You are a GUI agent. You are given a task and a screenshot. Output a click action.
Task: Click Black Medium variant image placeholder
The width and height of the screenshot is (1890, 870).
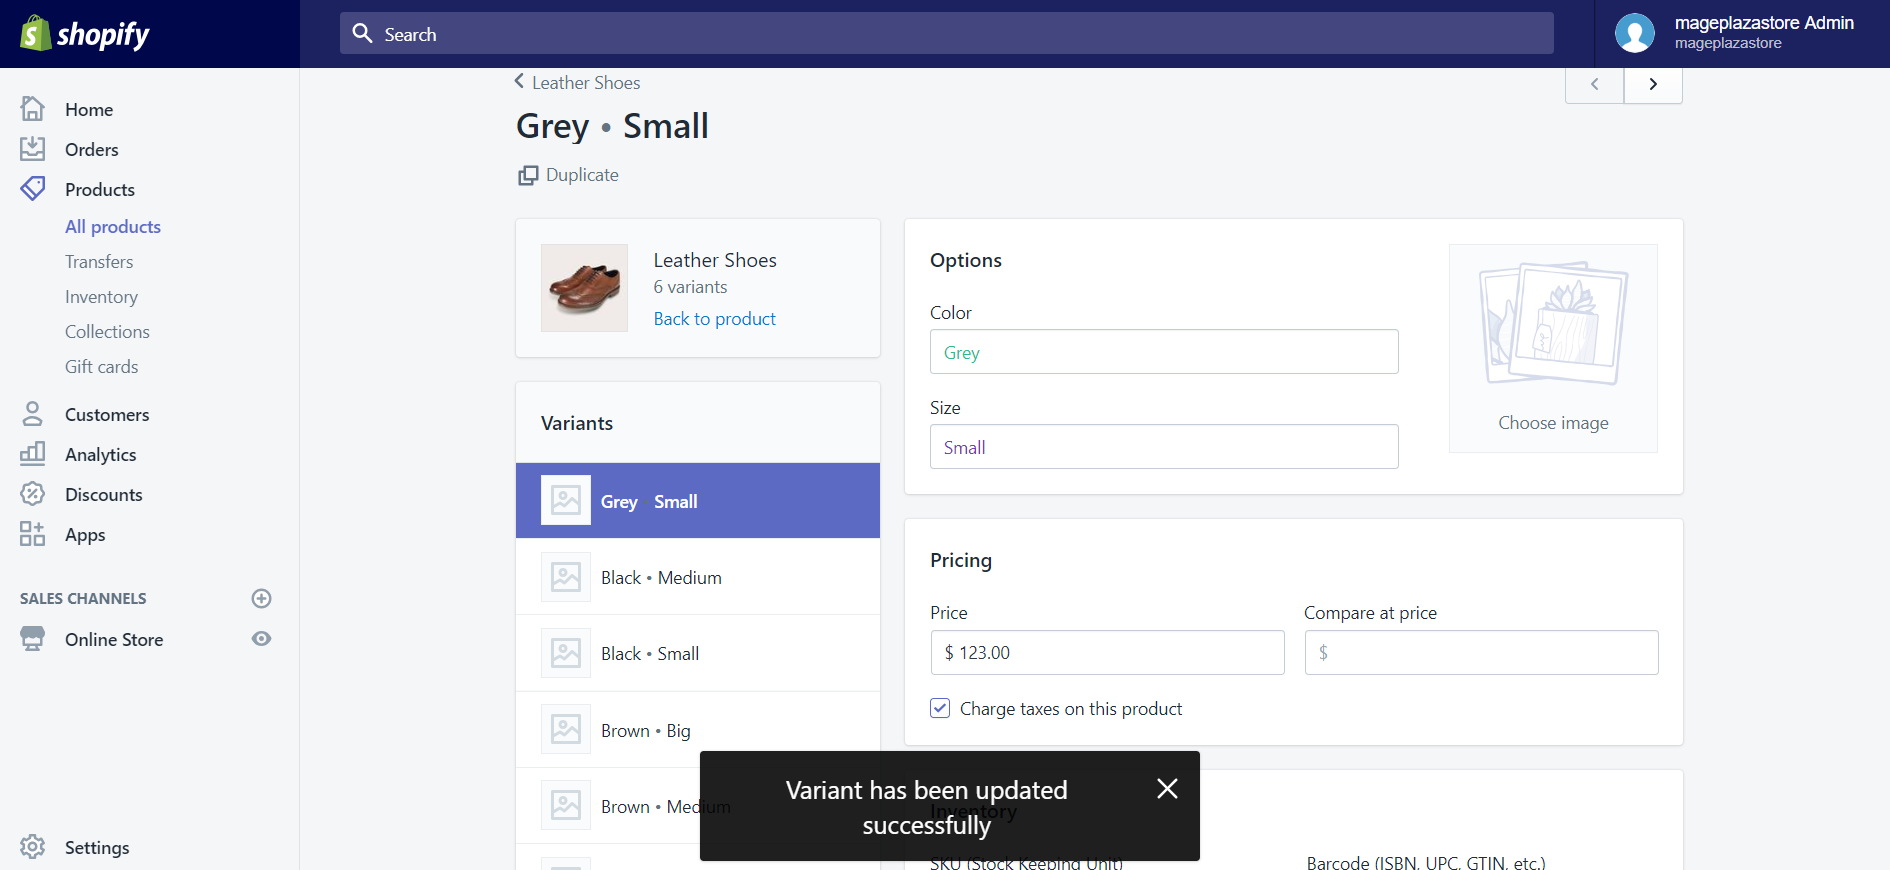tap(566, 577)
